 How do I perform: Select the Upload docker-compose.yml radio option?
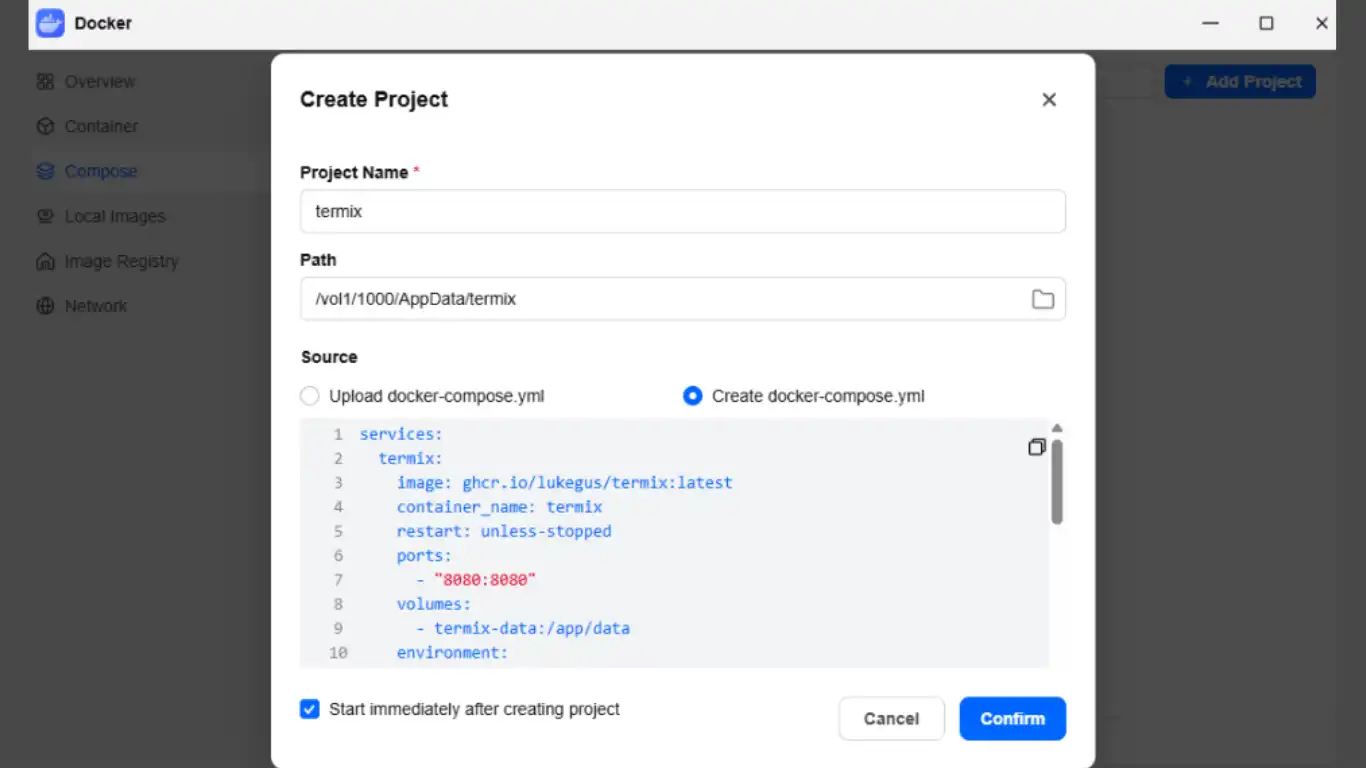tap(310, 396)
